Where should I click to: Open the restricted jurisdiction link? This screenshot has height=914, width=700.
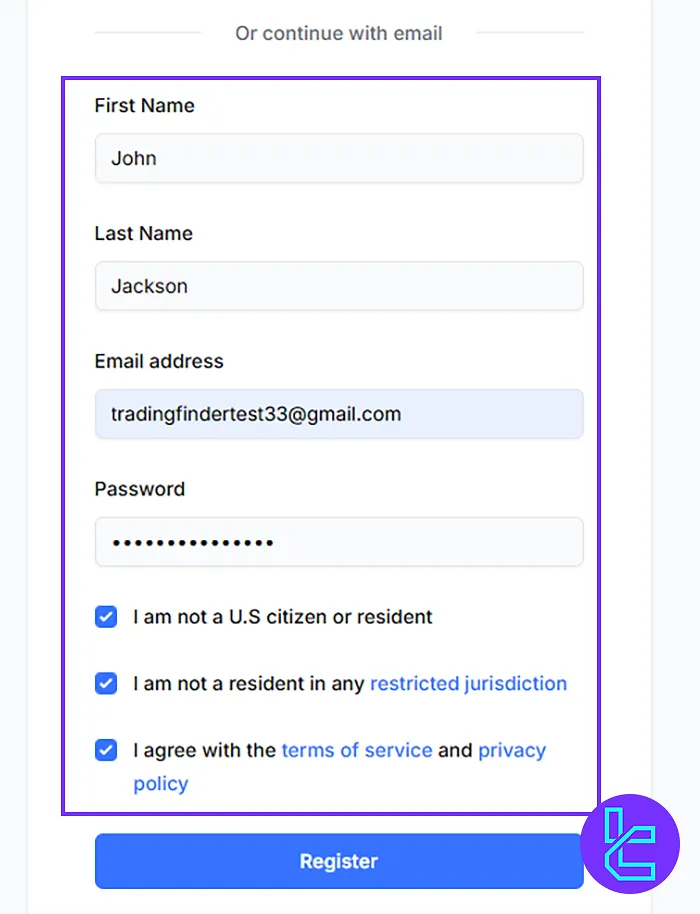[469, 683]
